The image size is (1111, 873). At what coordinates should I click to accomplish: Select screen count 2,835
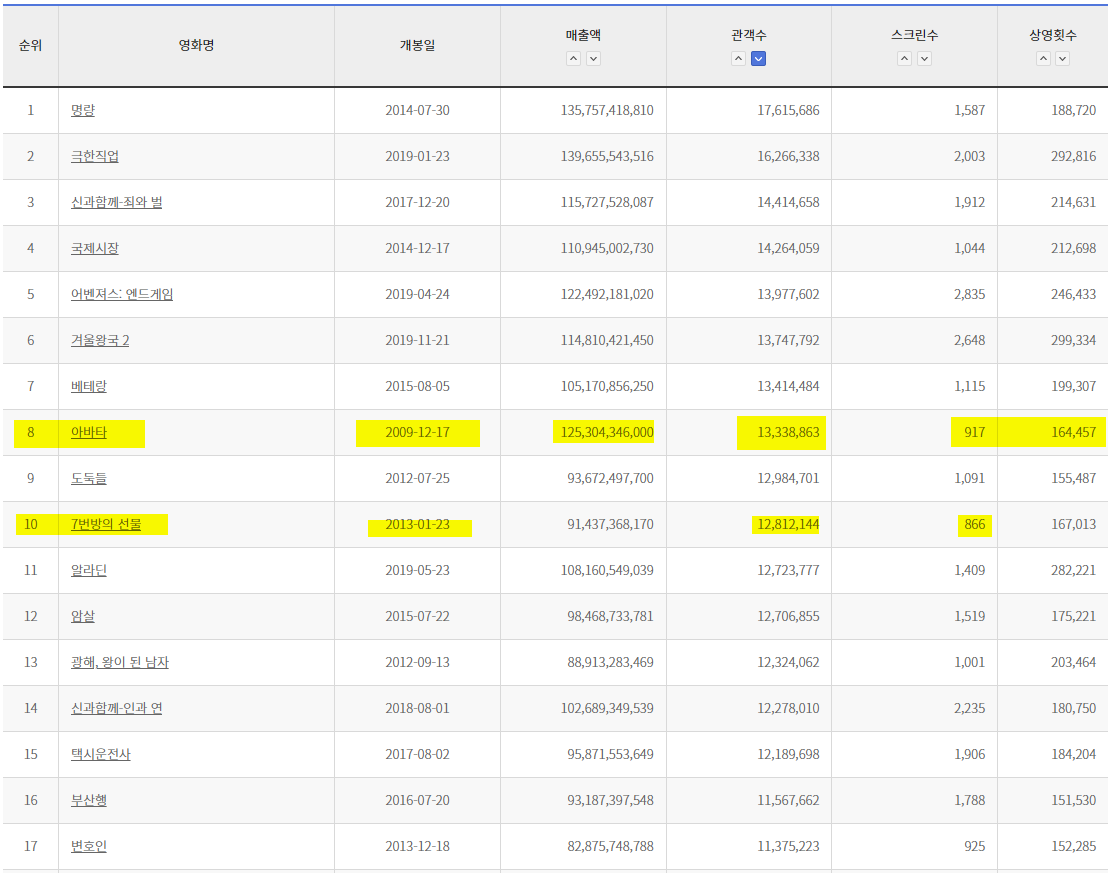click(x=969, y=294)
